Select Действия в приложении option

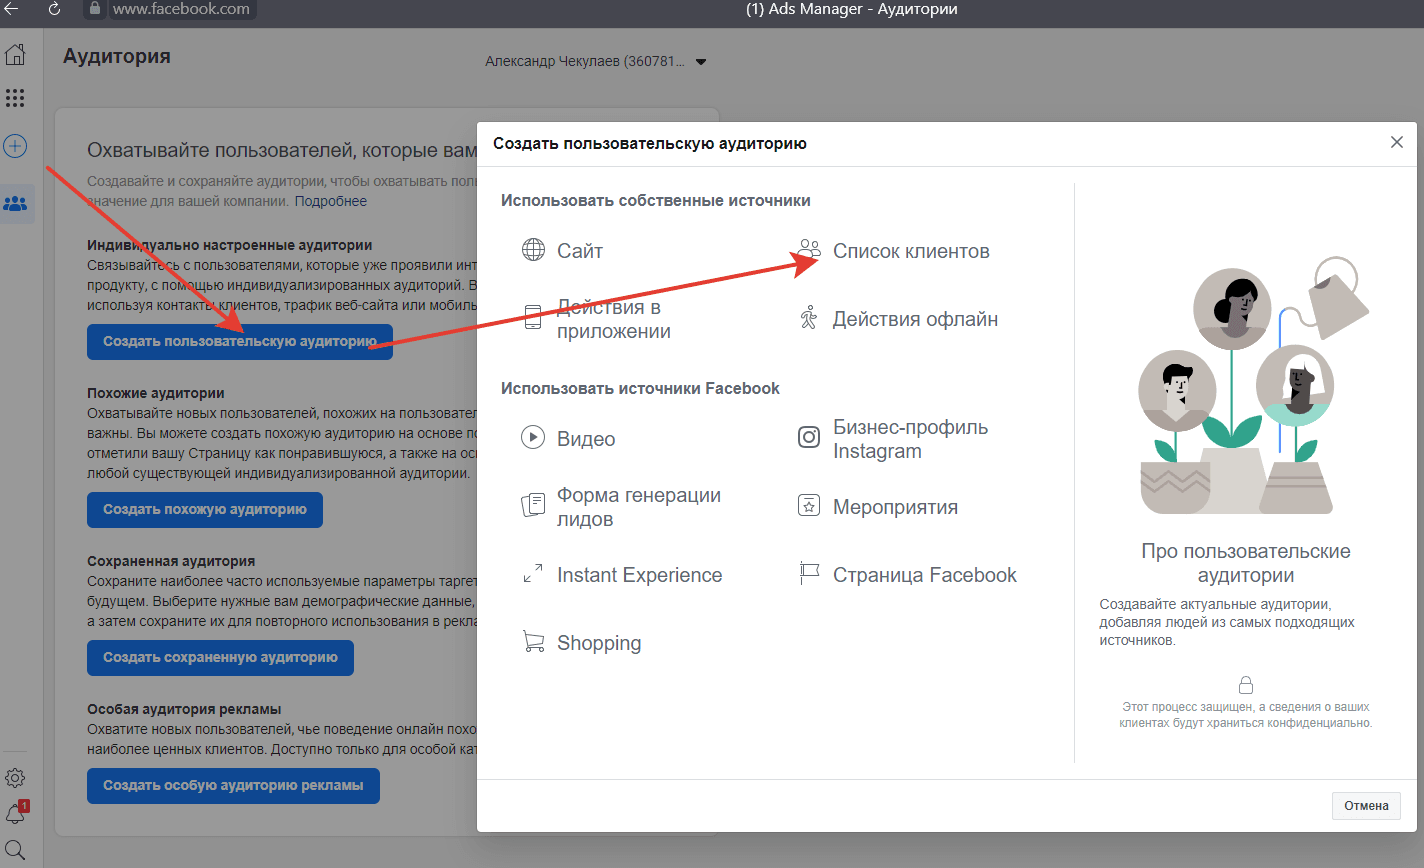[x=613, y=319]
